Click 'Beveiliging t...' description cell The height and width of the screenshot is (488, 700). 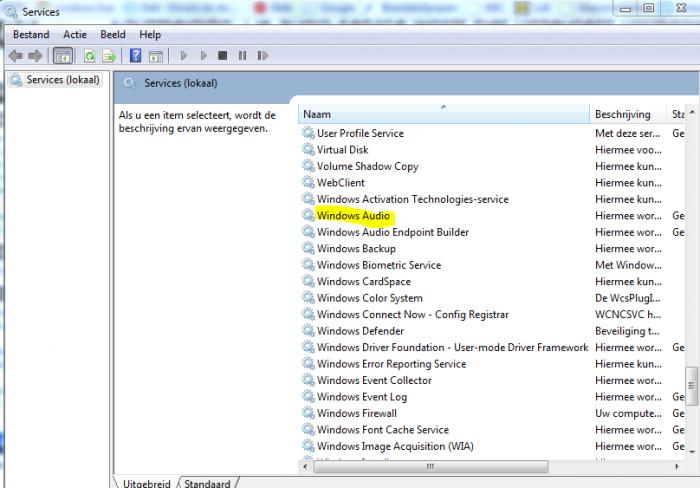click(x=627, y=331)
